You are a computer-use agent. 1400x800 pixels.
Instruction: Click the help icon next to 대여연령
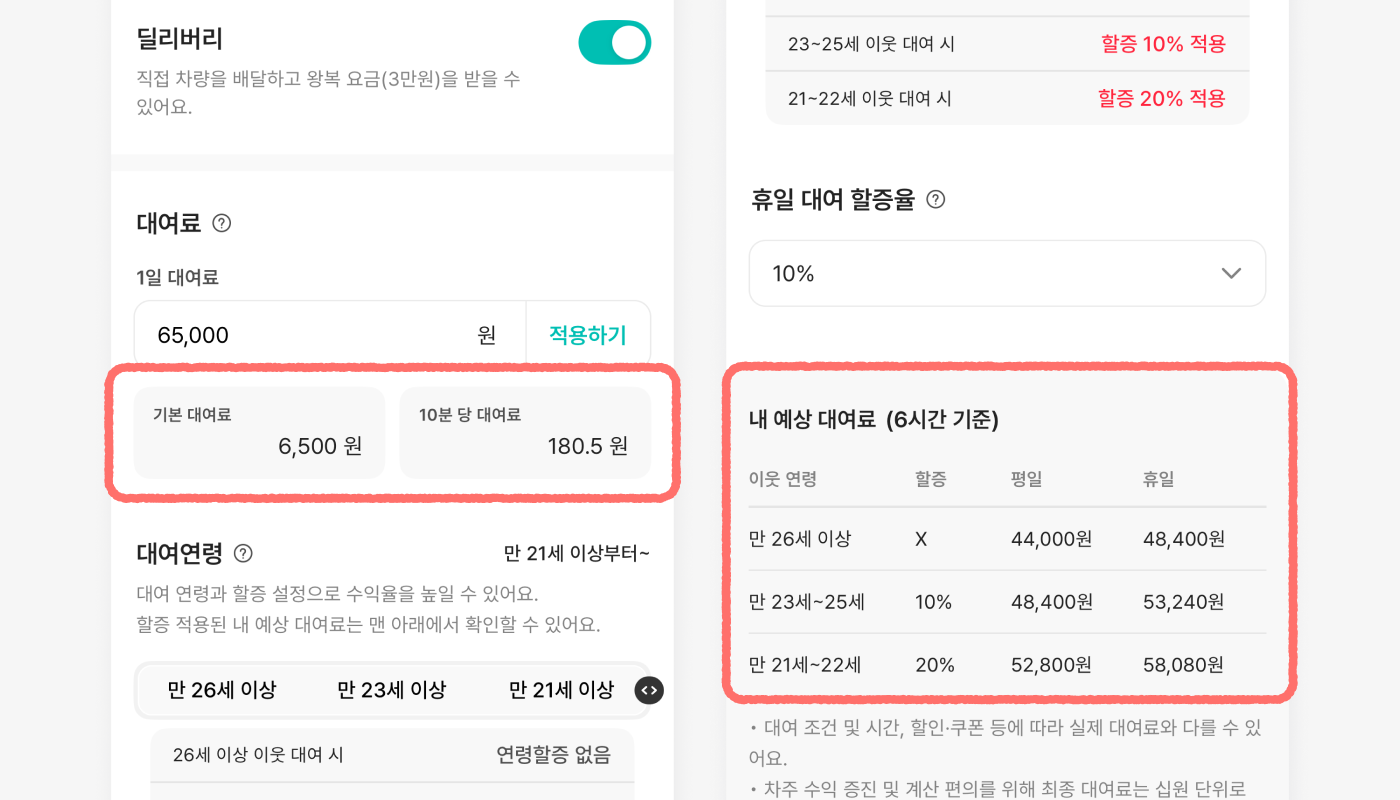[245, 553]
